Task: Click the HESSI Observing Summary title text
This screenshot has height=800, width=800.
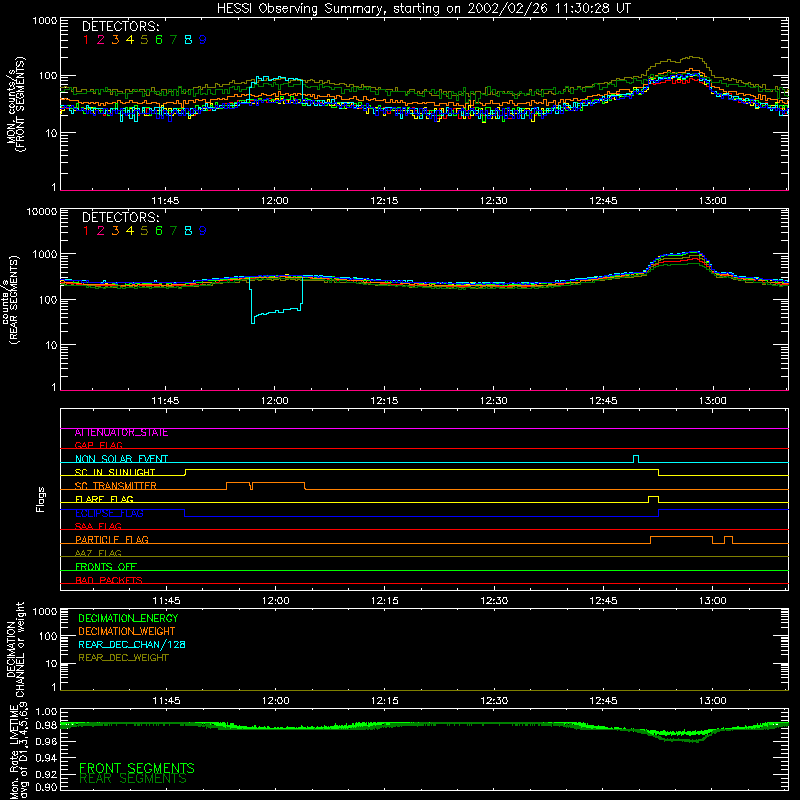Action: (x=424, y=8)
